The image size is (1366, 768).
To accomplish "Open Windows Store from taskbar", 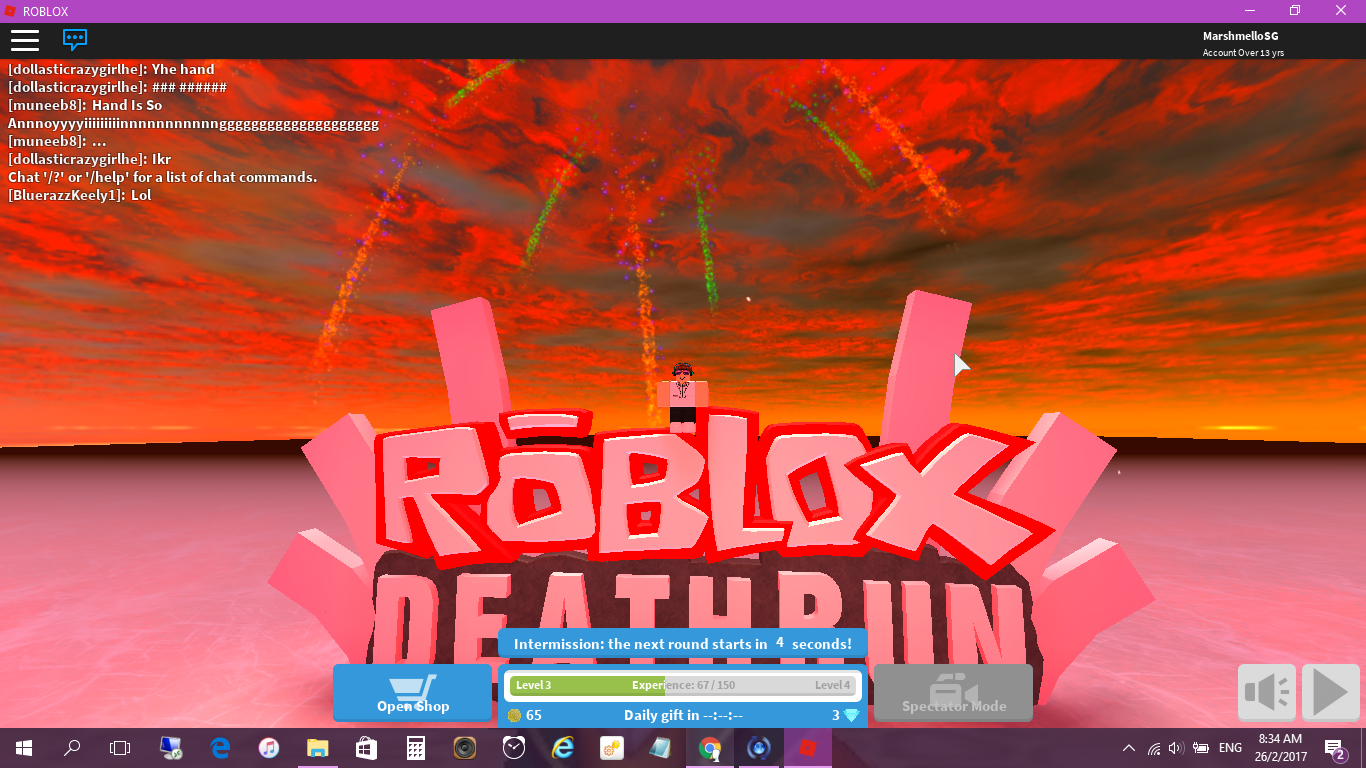I will click(x=367, y=748).
